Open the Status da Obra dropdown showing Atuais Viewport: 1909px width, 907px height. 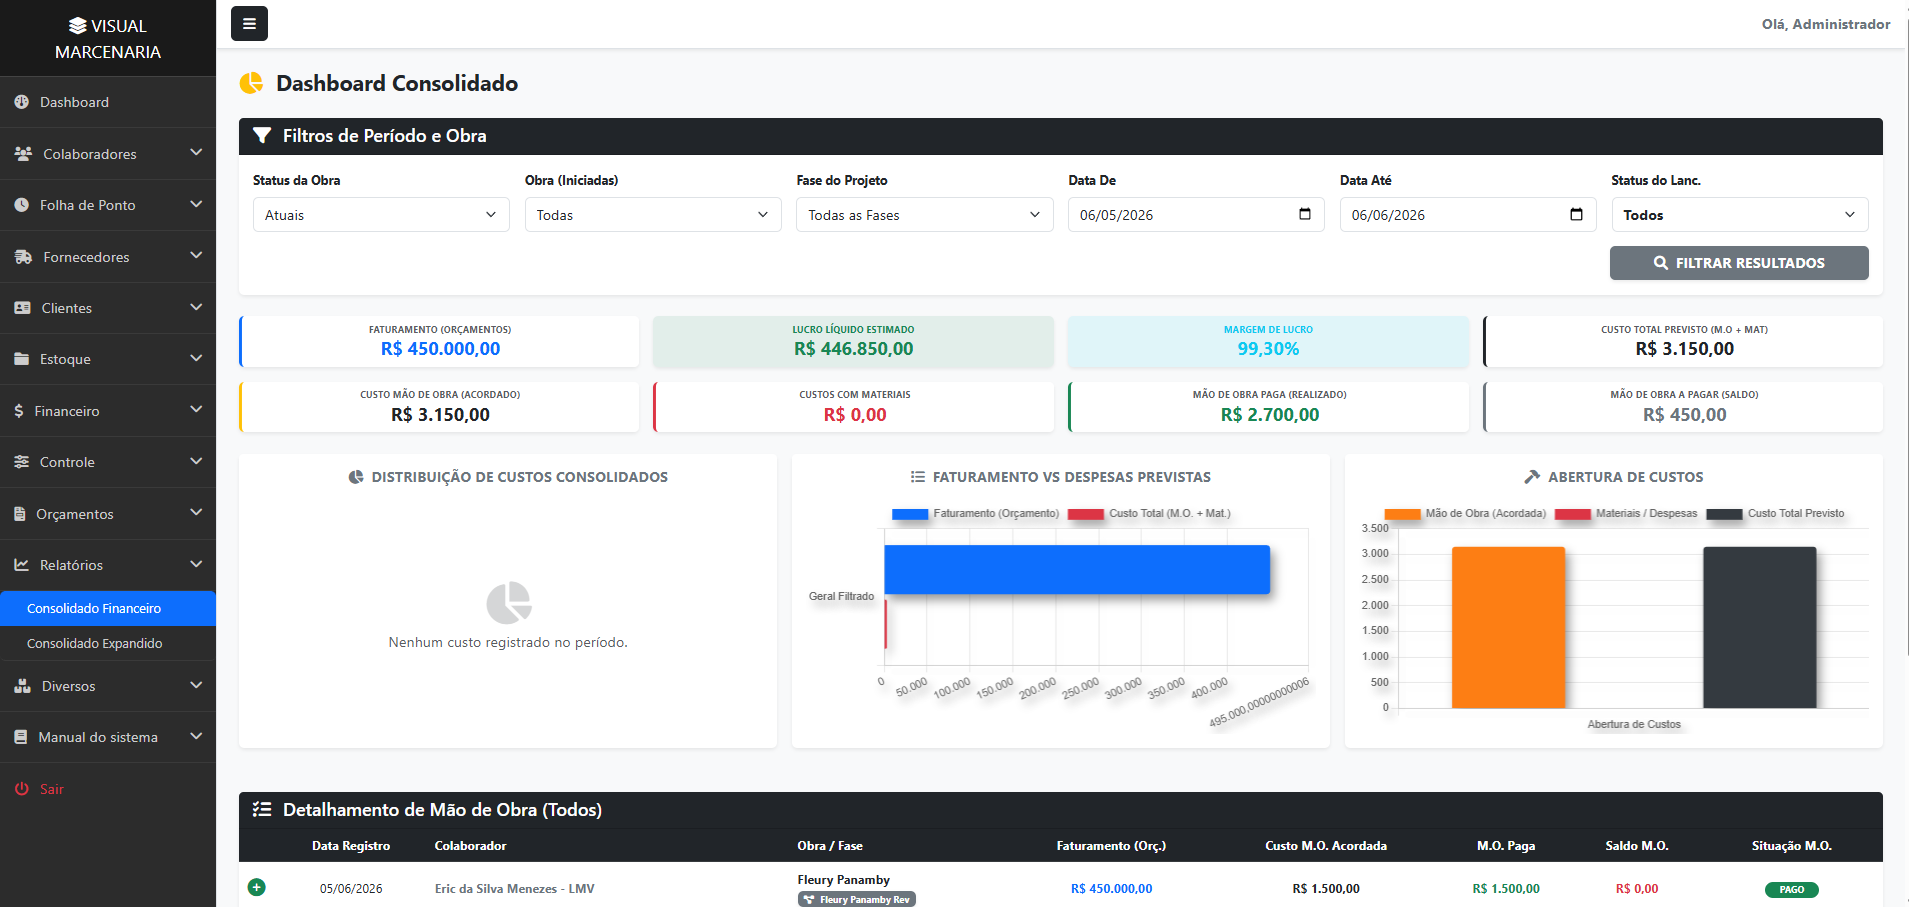click(381, 215)
